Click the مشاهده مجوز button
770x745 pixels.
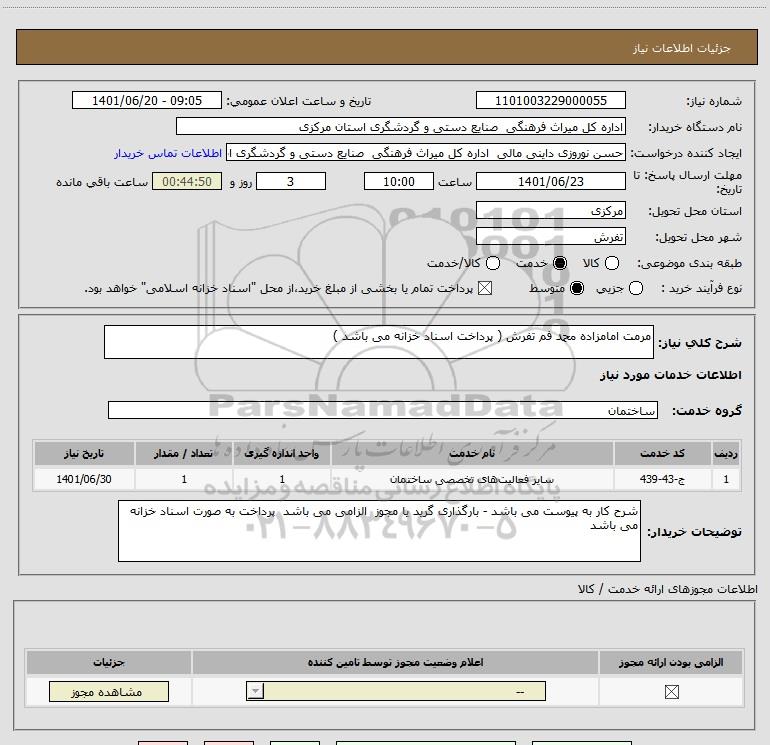pos(109,691)
